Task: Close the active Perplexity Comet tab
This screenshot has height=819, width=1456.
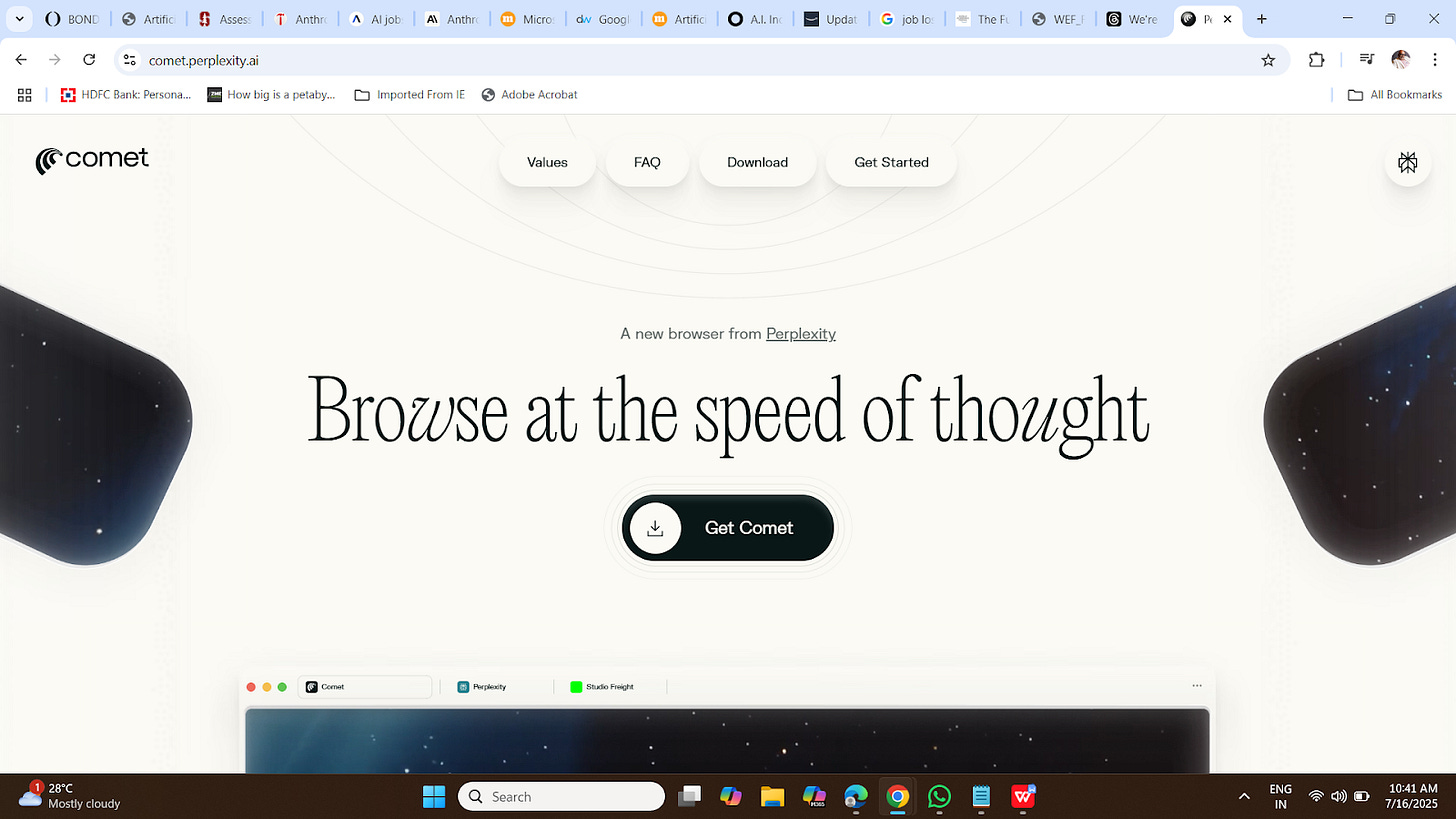Action: (x=1227, y=19)
